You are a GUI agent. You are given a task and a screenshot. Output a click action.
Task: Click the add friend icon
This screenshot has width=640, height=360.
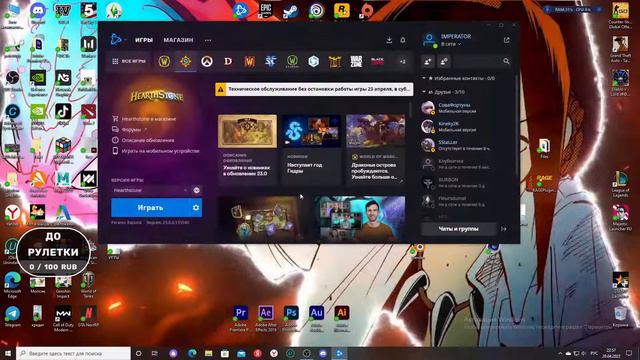pos(428,61)
